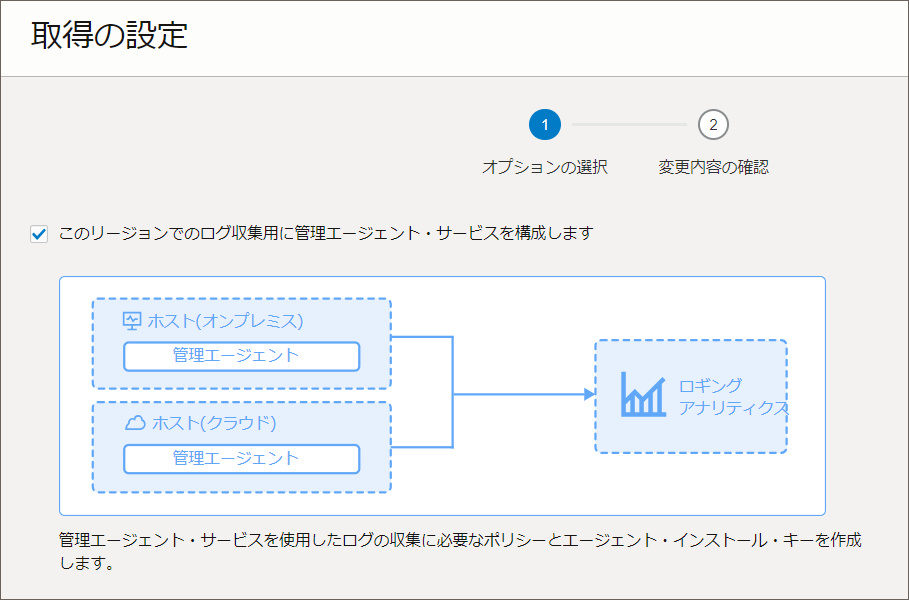The image size is (909, 600).
Task: Open the 管理エージェント box under ホスト(オンプレミス)
Action: [x=240, y=357]
